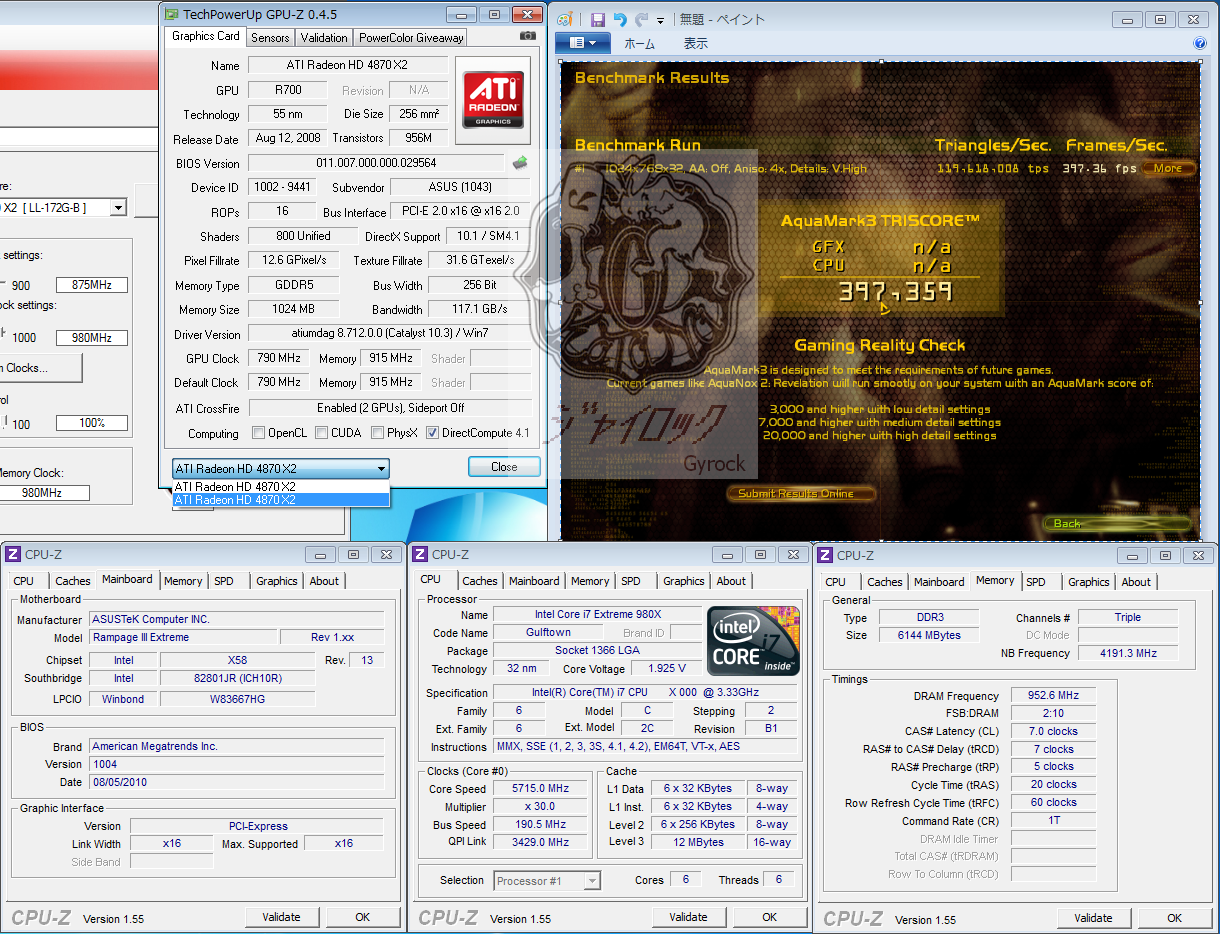Open the Graphics tab in the CPU-Z Memory window
Viewport: 1220px width, 934px height.
1089,582
